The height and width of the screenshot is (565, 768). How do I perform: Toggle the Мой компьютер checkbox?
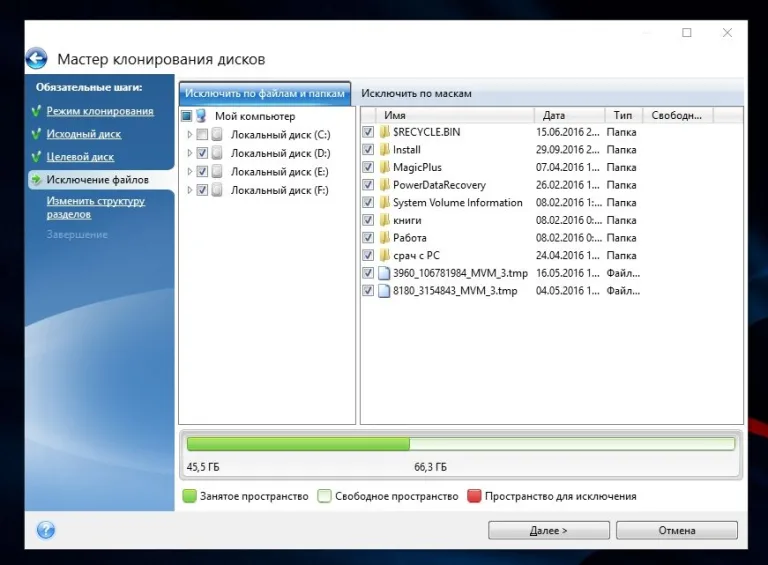[x=187, y=116]
